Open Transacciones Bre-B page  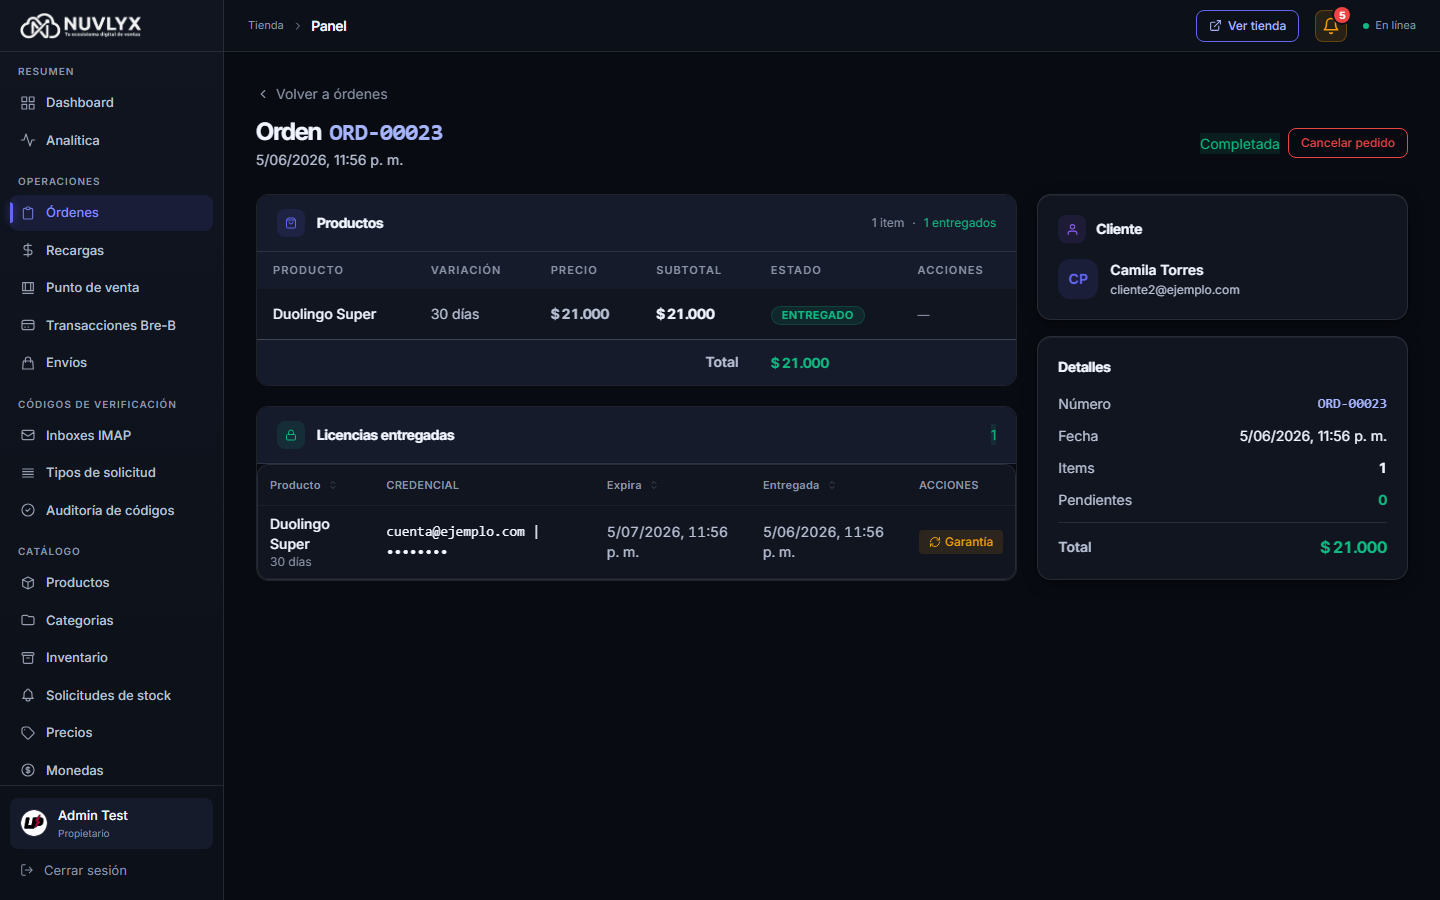tap(111, 326)
